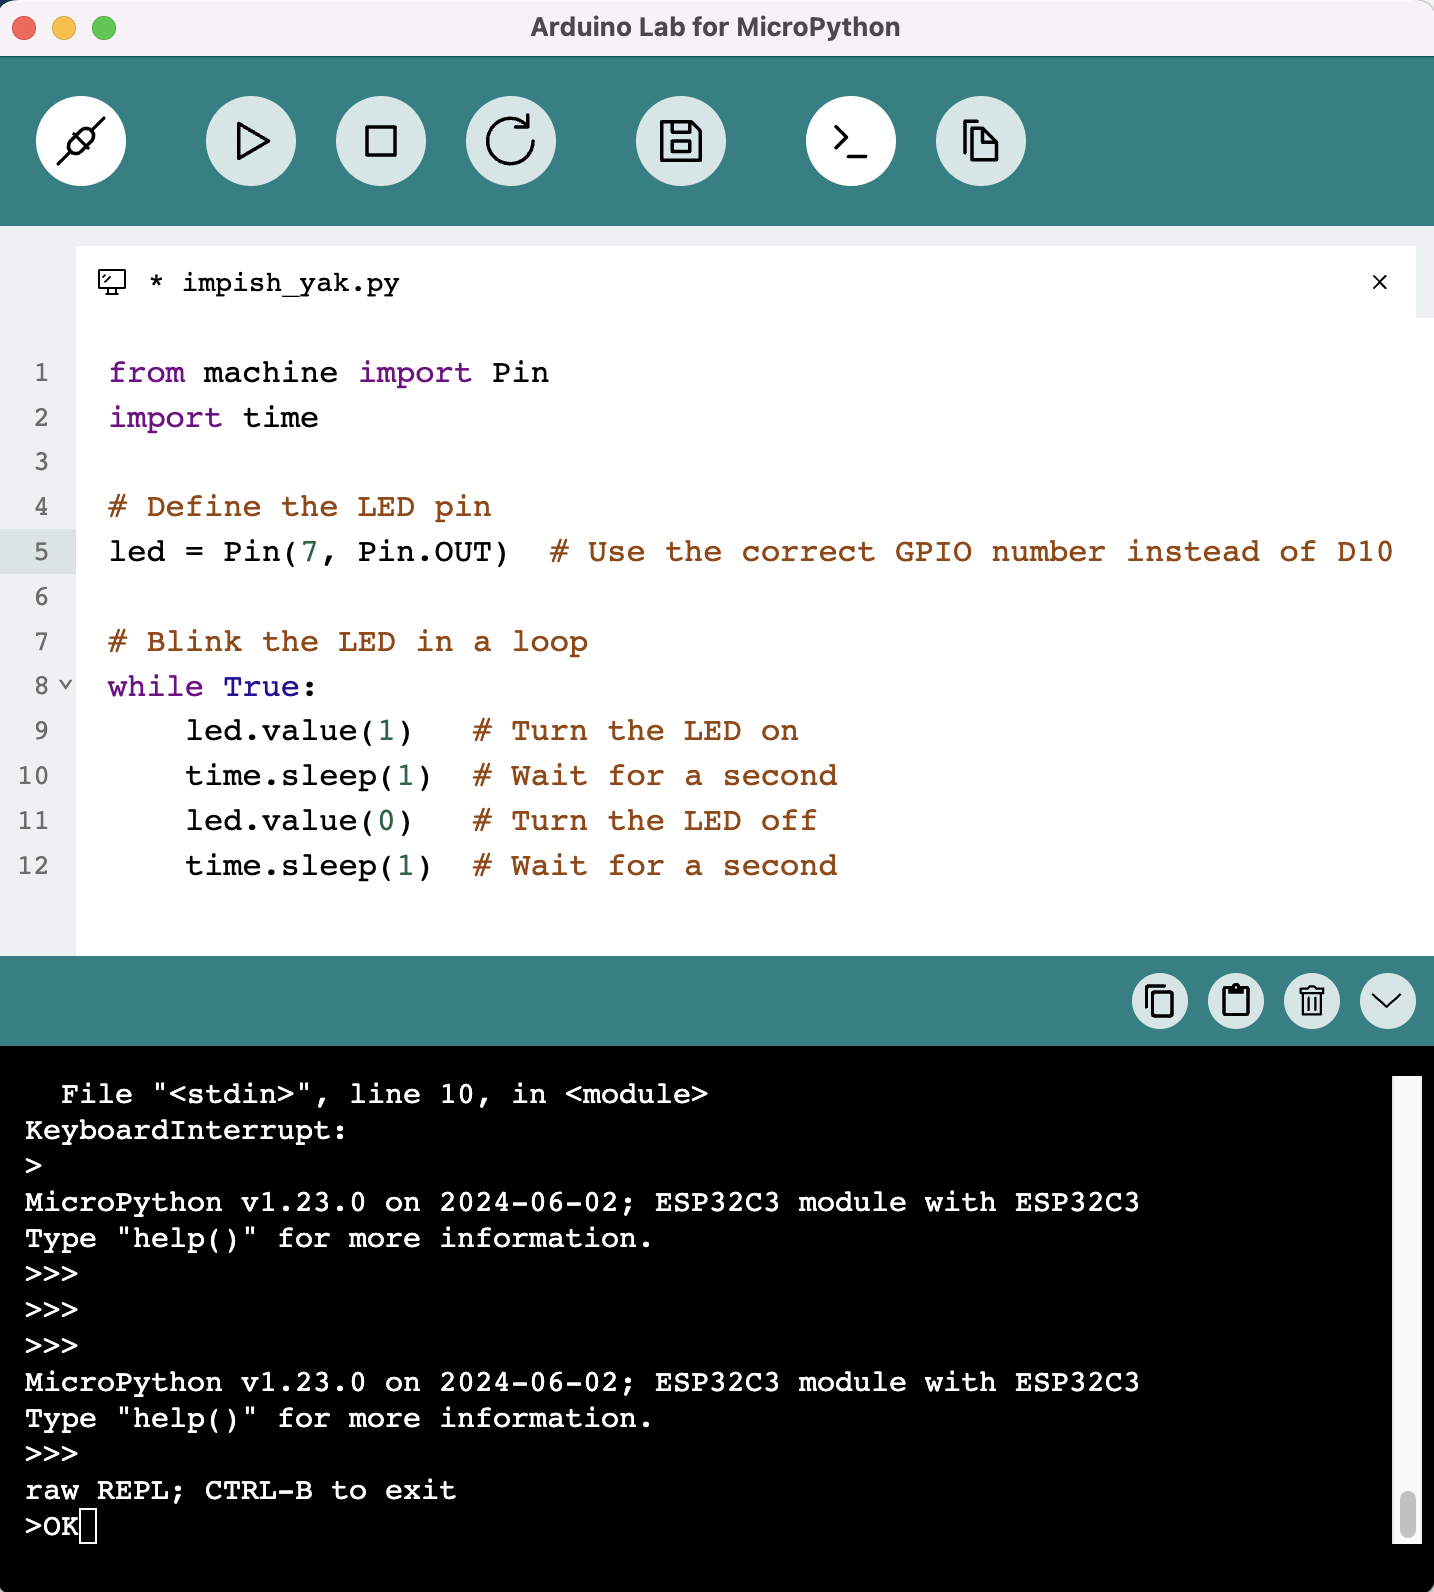Click 'led.value(0)' on line 11
Screen dimensions: 1434x1592
299,821
